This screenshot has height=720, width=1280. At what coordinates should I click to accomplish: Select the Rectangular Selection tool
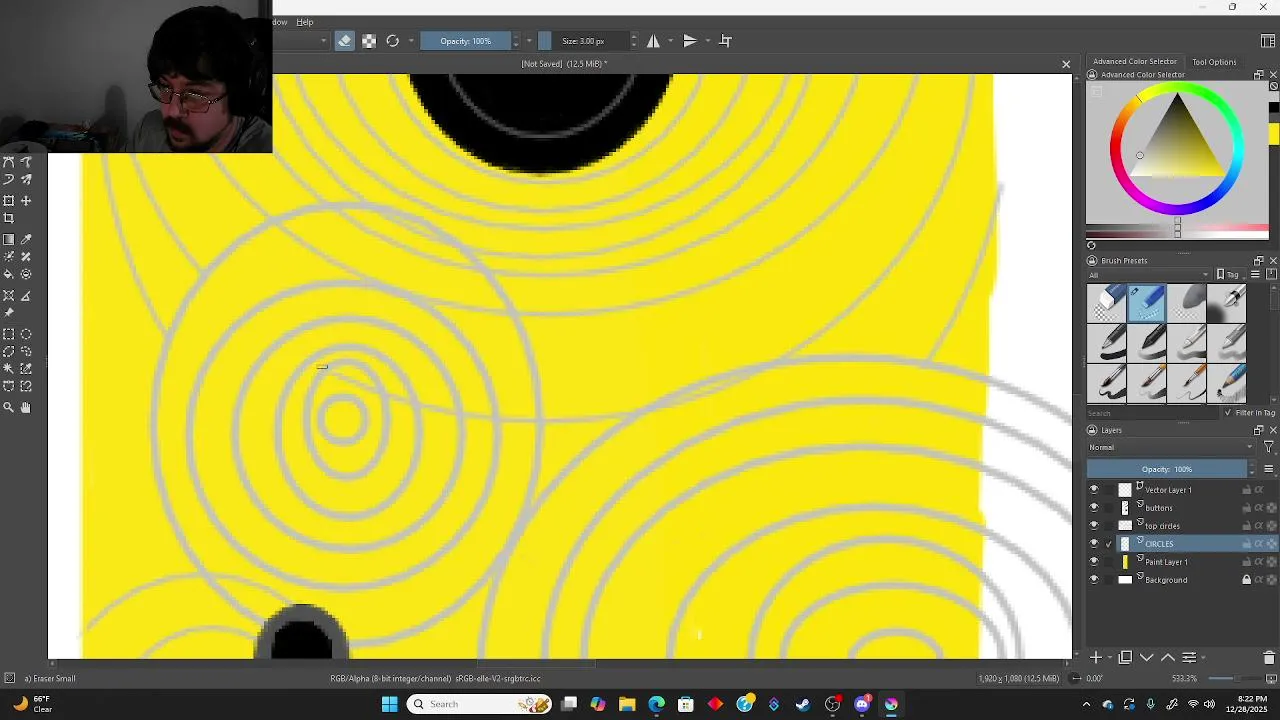(x=9, y=334)
